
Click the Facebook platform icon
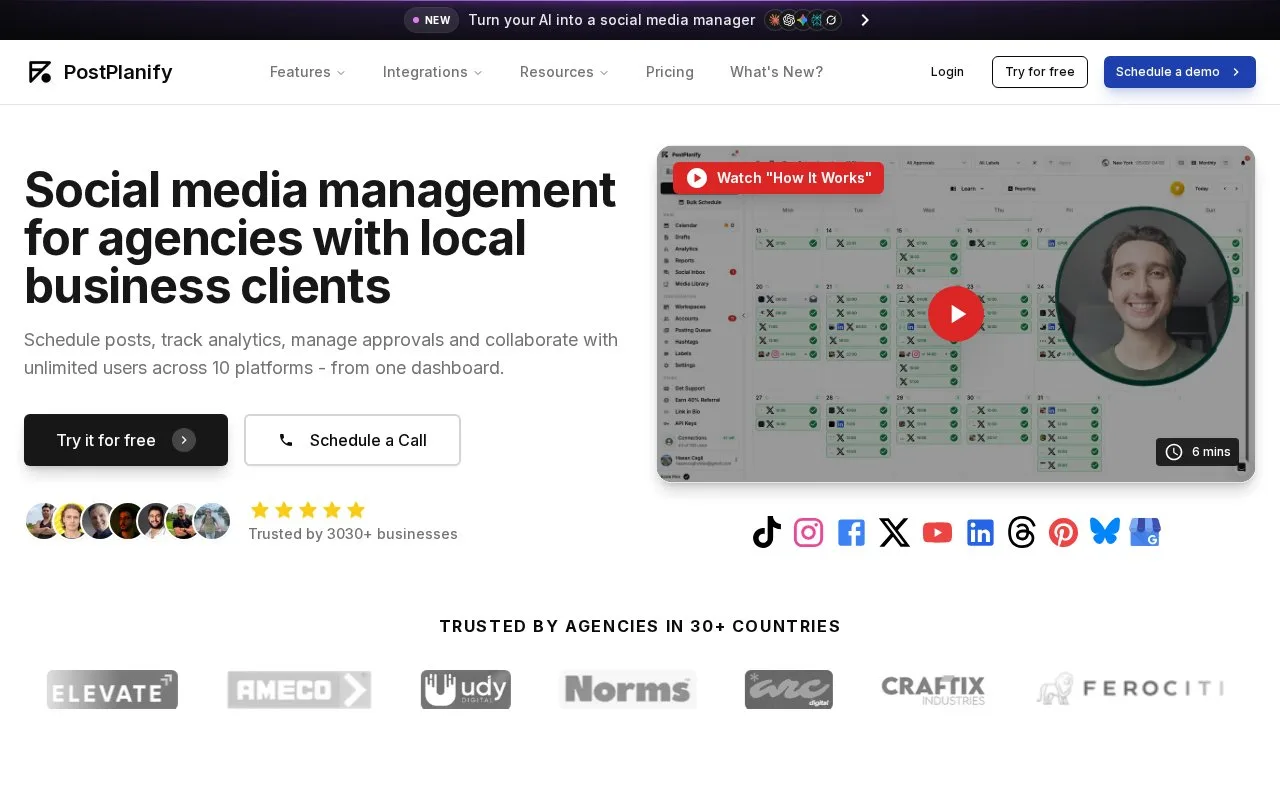tap(851, 533)
